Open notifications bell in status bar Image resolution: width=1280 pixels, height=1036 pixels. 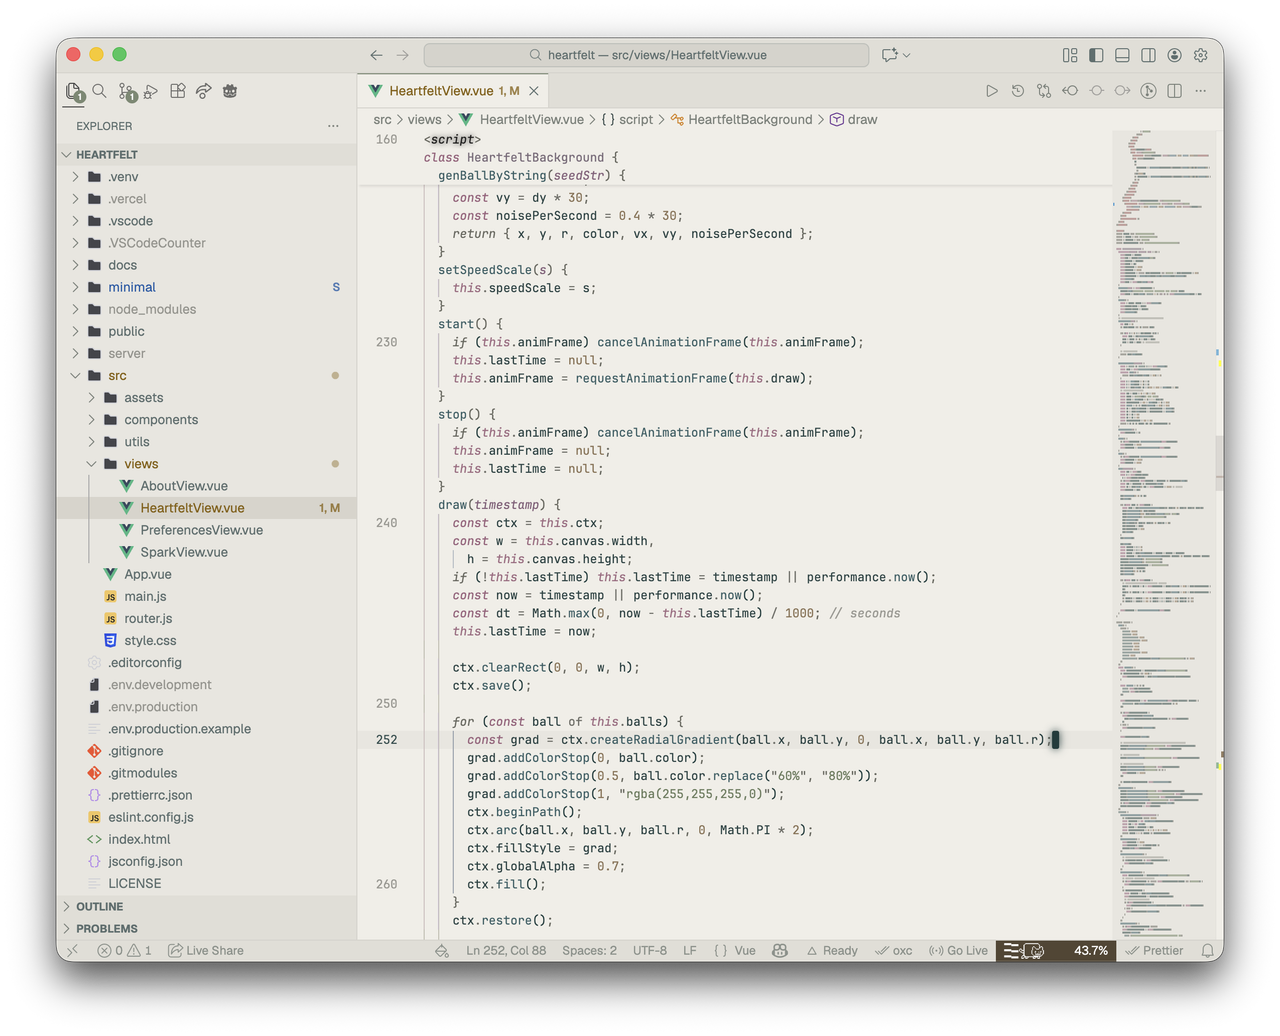[x=1207, y=950]
